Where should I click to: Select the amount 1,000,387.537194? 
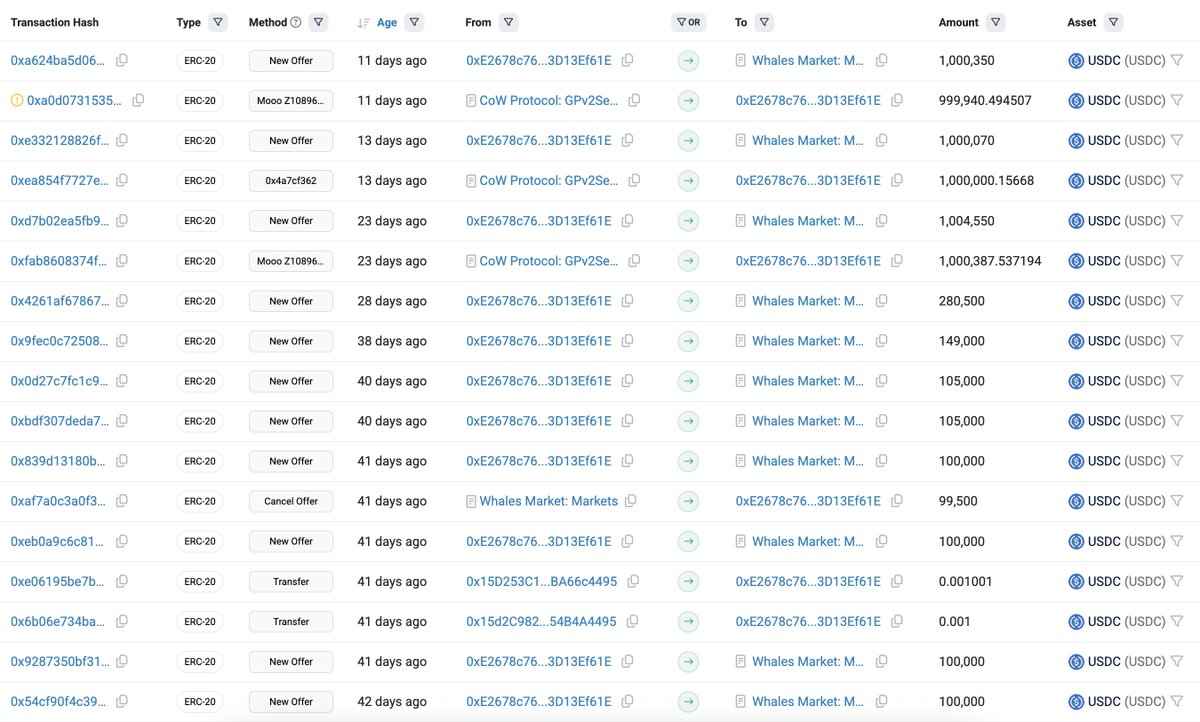(990, 261)
